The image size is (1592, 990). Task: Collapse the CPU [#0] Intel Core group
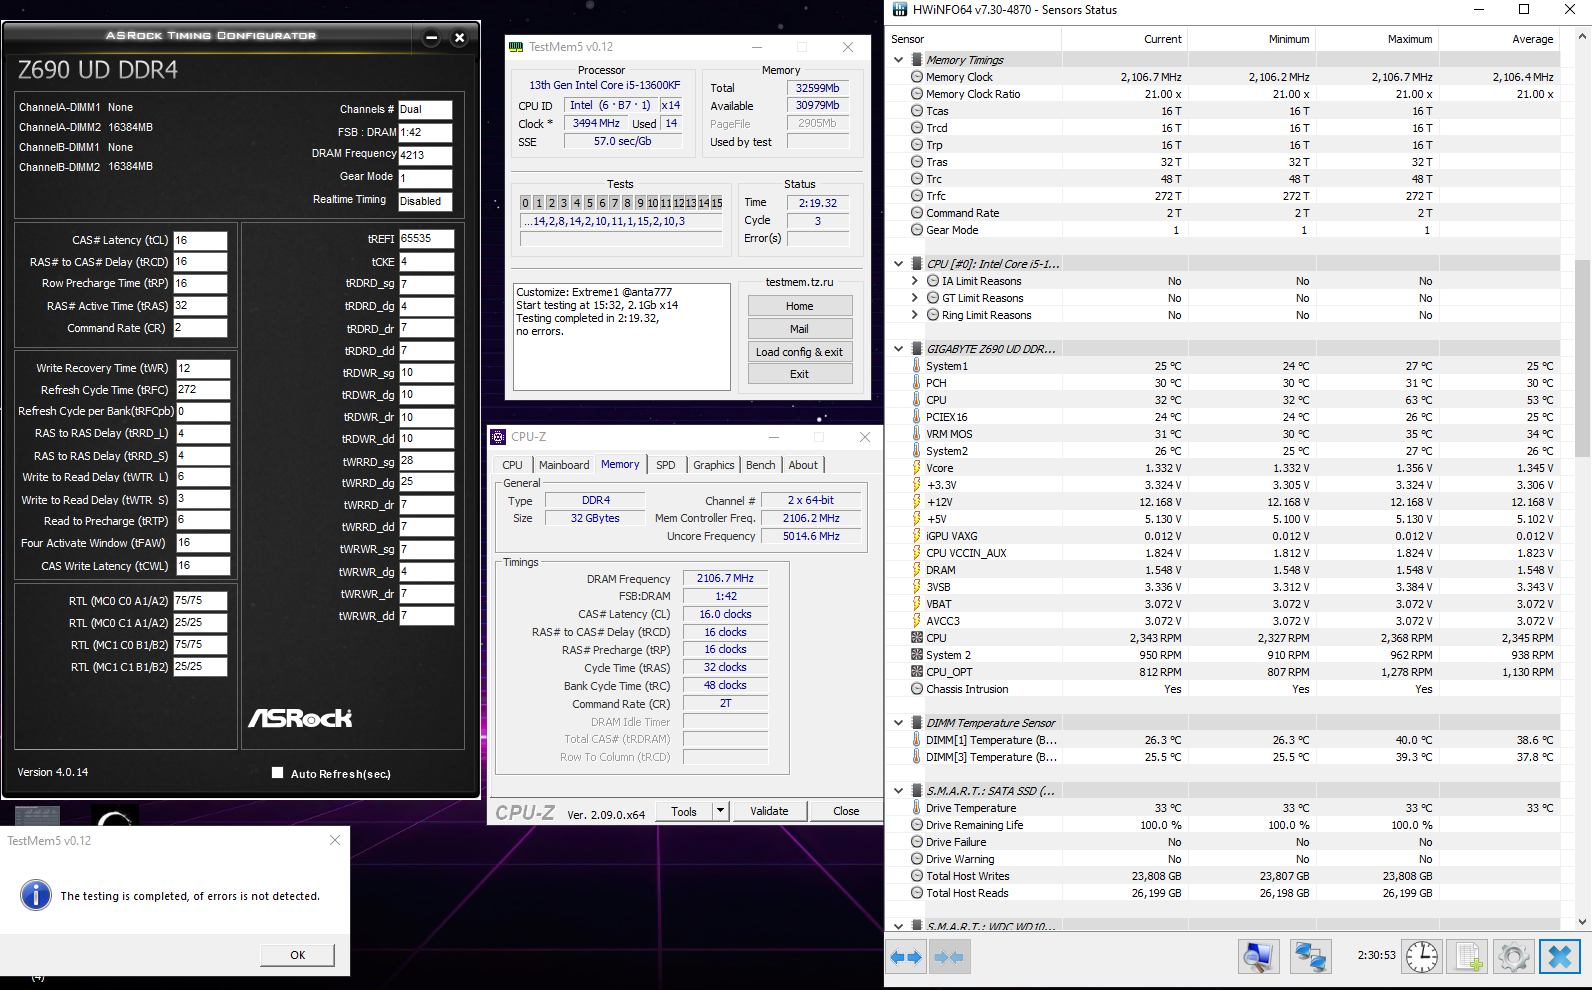[x=899, y=264]
